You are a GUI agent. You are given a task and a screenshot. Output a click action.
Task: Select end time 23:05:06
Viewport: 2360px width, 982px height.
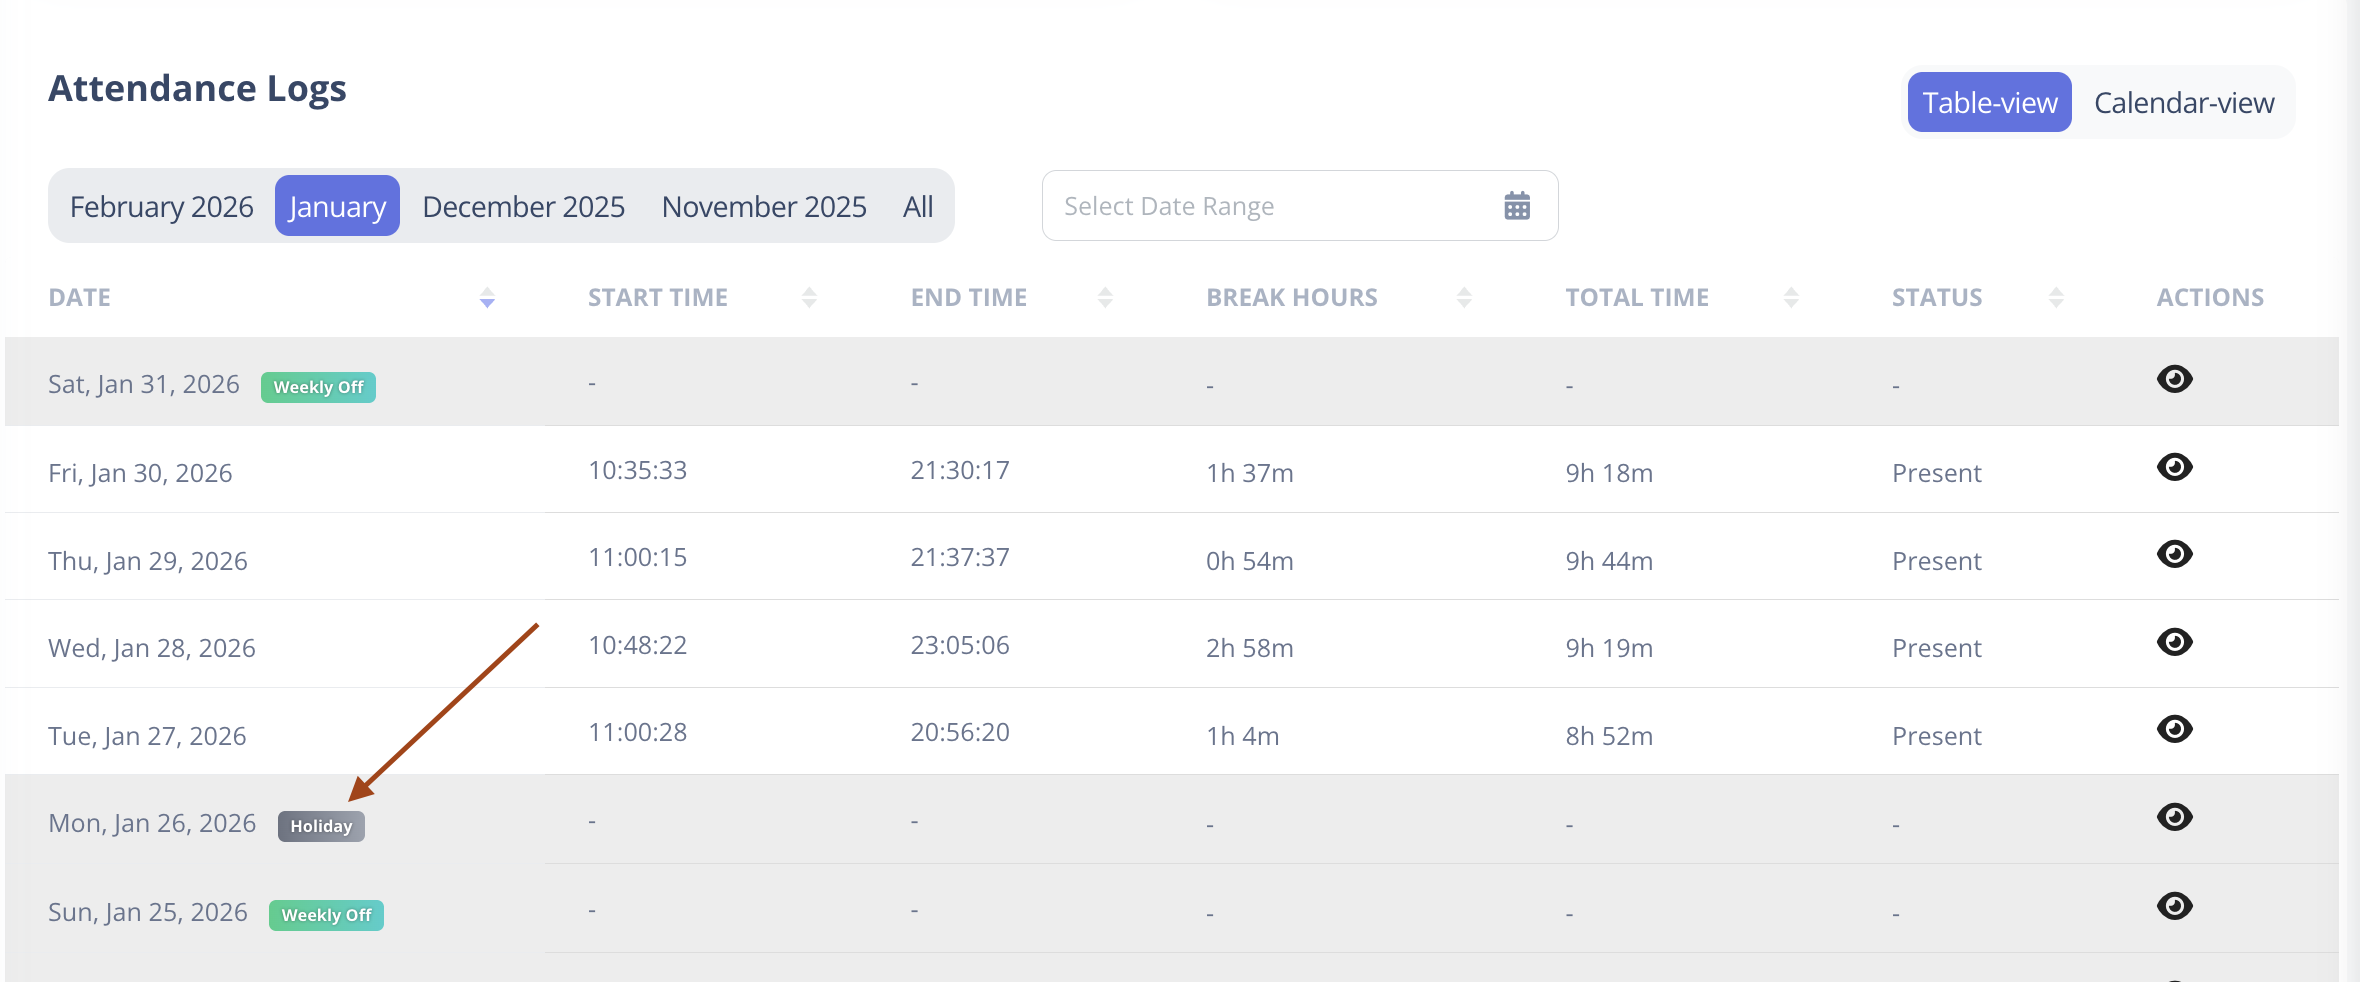(960, 645)
